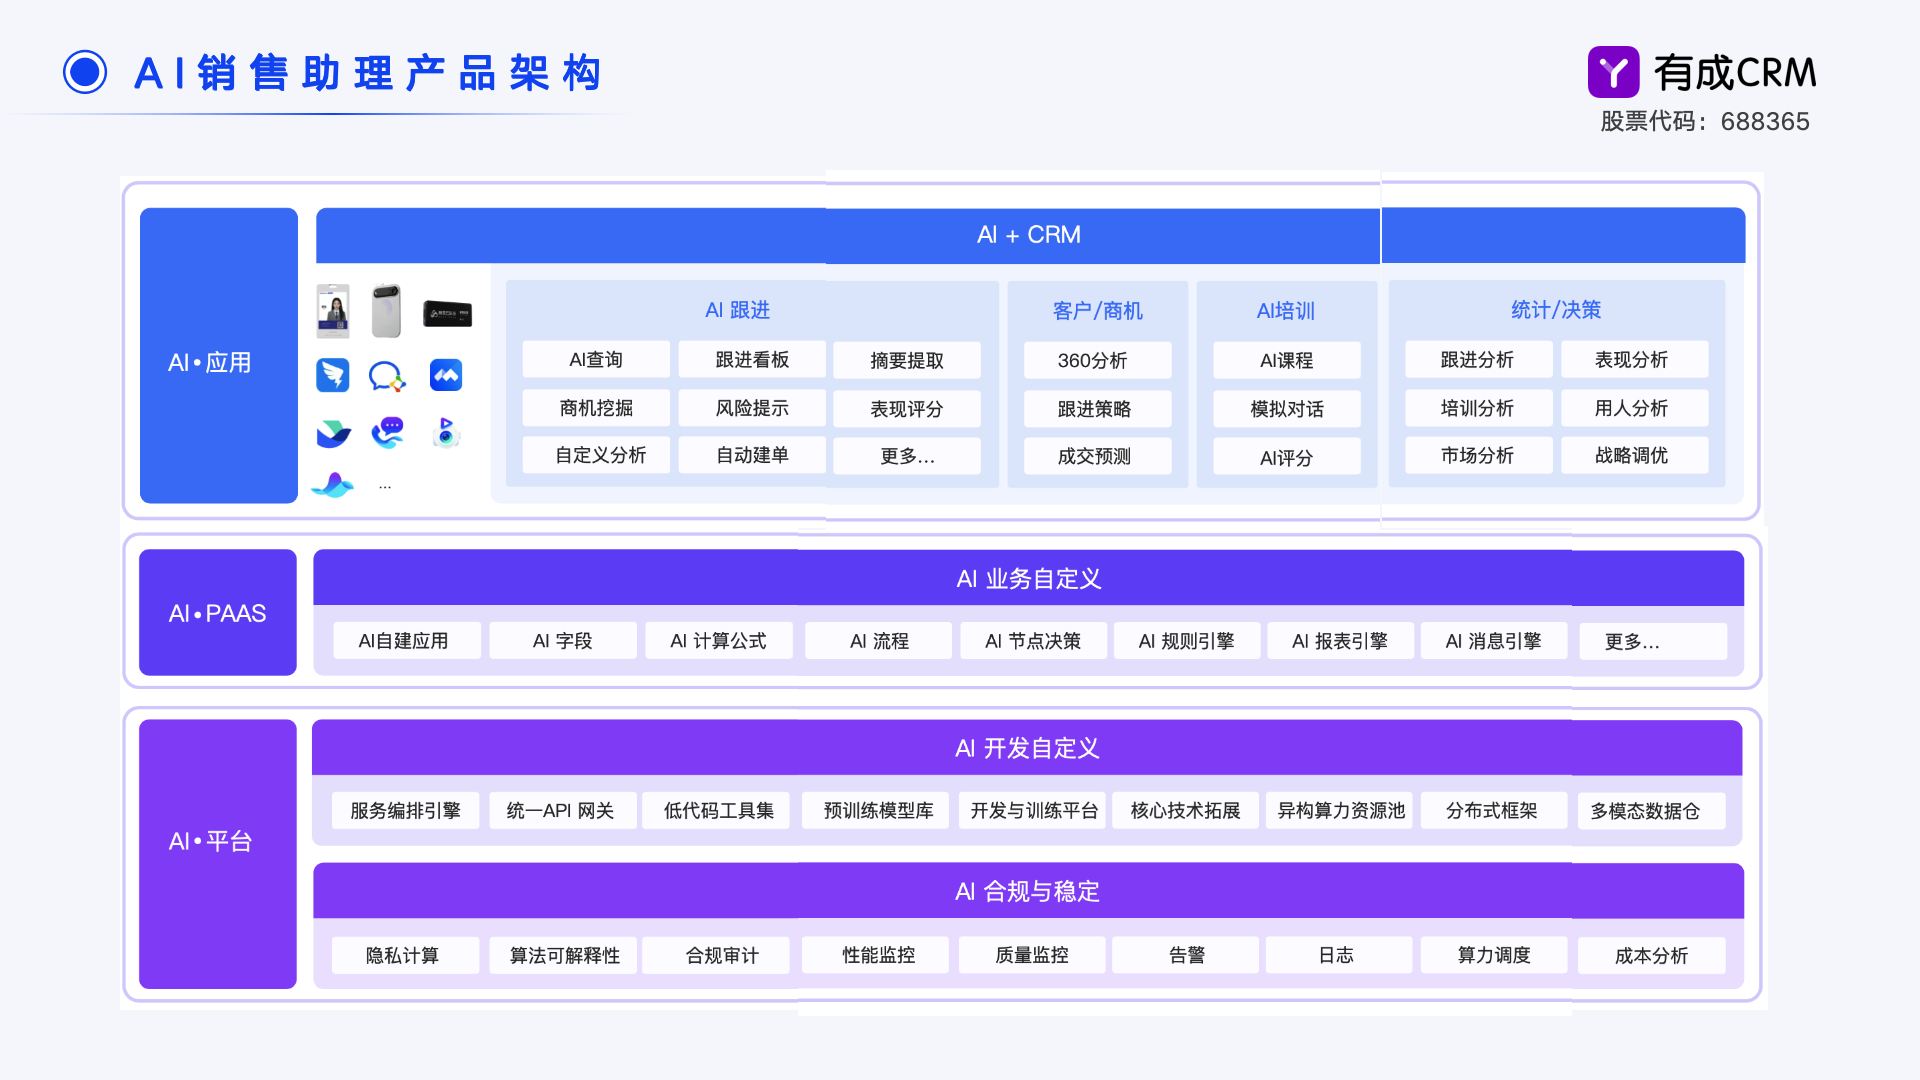Click the AI 业务自定义 header bar

(x=1028, y=578)
